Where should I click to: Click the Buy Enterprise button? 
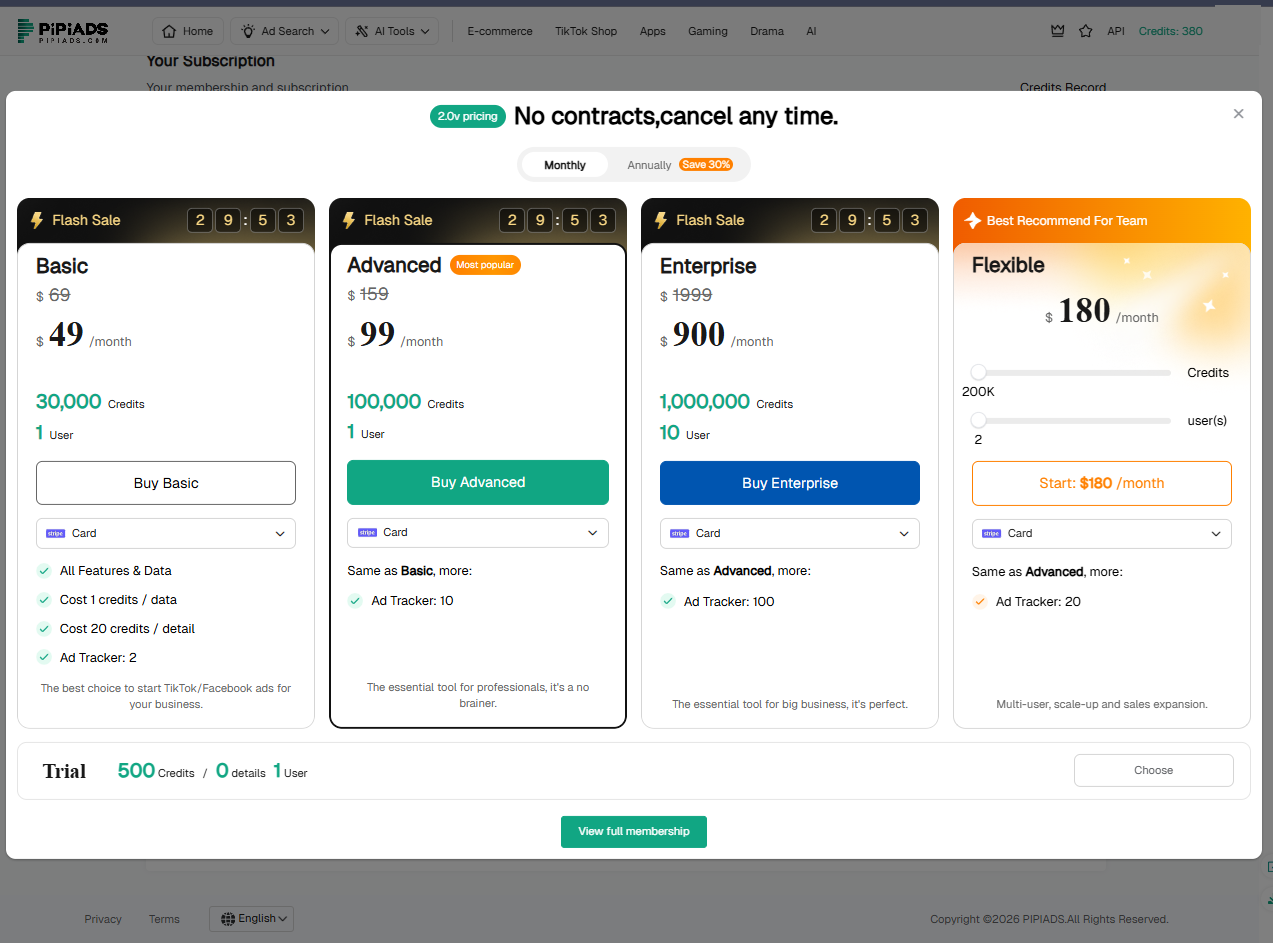tap(790, 483)
